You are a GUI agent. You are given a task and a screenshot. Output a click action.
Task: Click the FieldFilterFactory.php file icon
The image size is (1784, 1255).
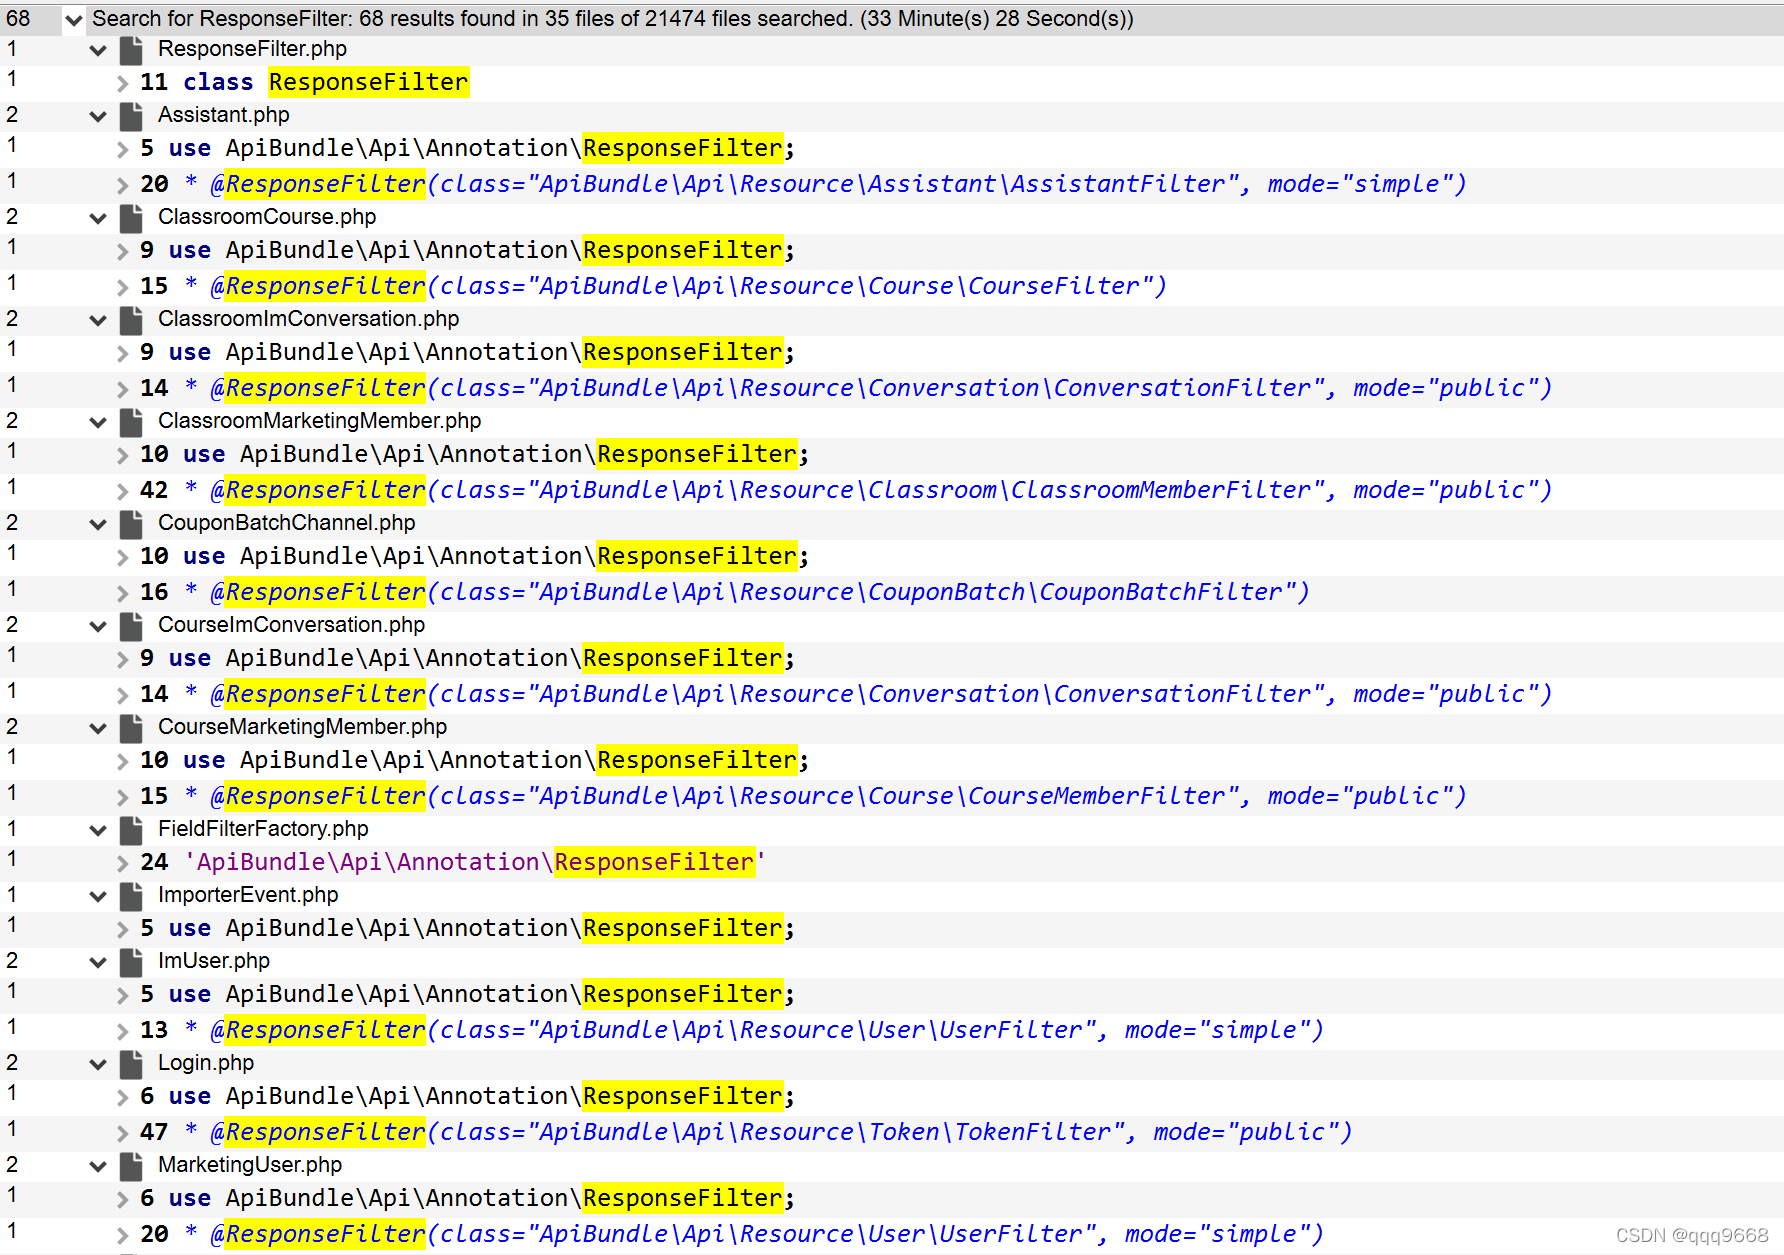(131, 828)
